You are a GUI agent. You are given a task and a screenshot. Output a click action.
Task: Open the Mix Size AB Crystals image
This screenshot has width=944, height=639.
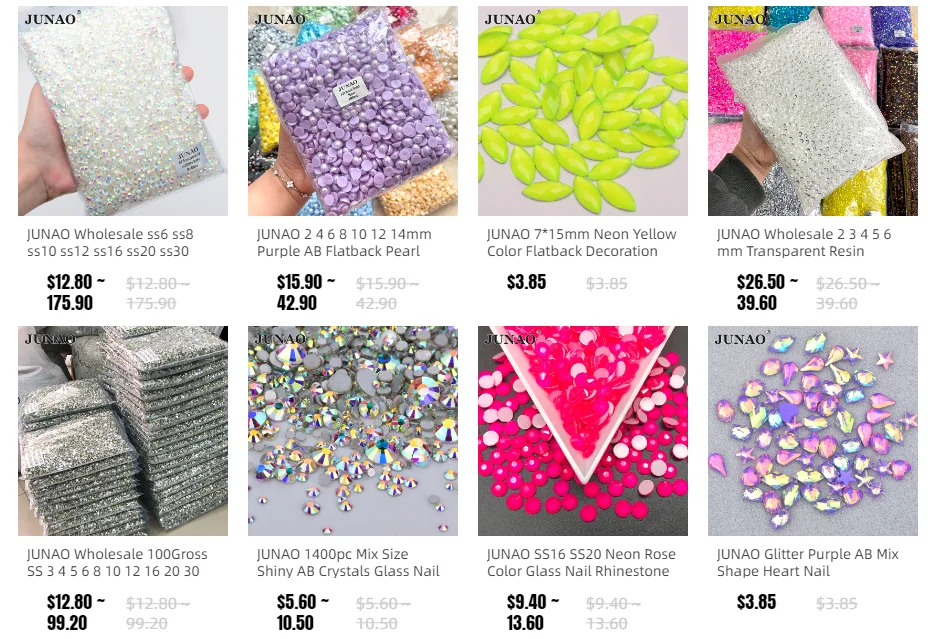pos(353,431)
